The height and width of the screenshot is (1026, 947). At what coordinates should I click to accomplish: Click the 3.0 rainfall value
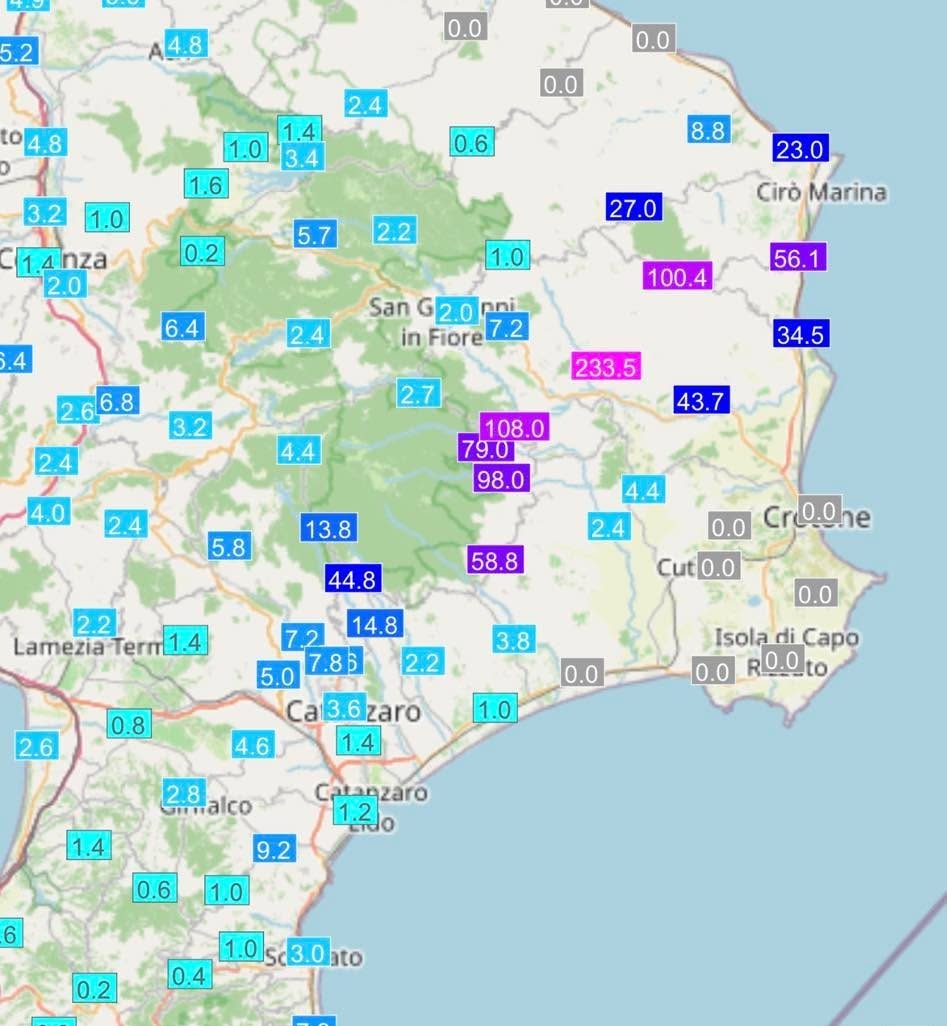pyautogui.click(x=308, y=952)
